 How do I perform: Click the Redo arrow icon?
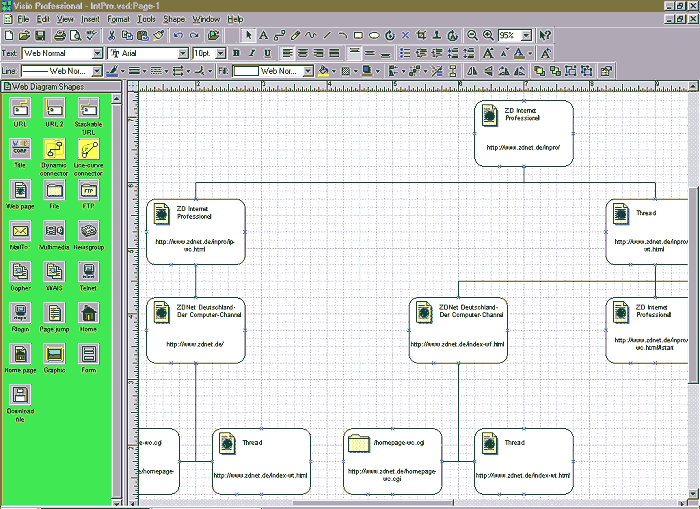tap(194, 35)
